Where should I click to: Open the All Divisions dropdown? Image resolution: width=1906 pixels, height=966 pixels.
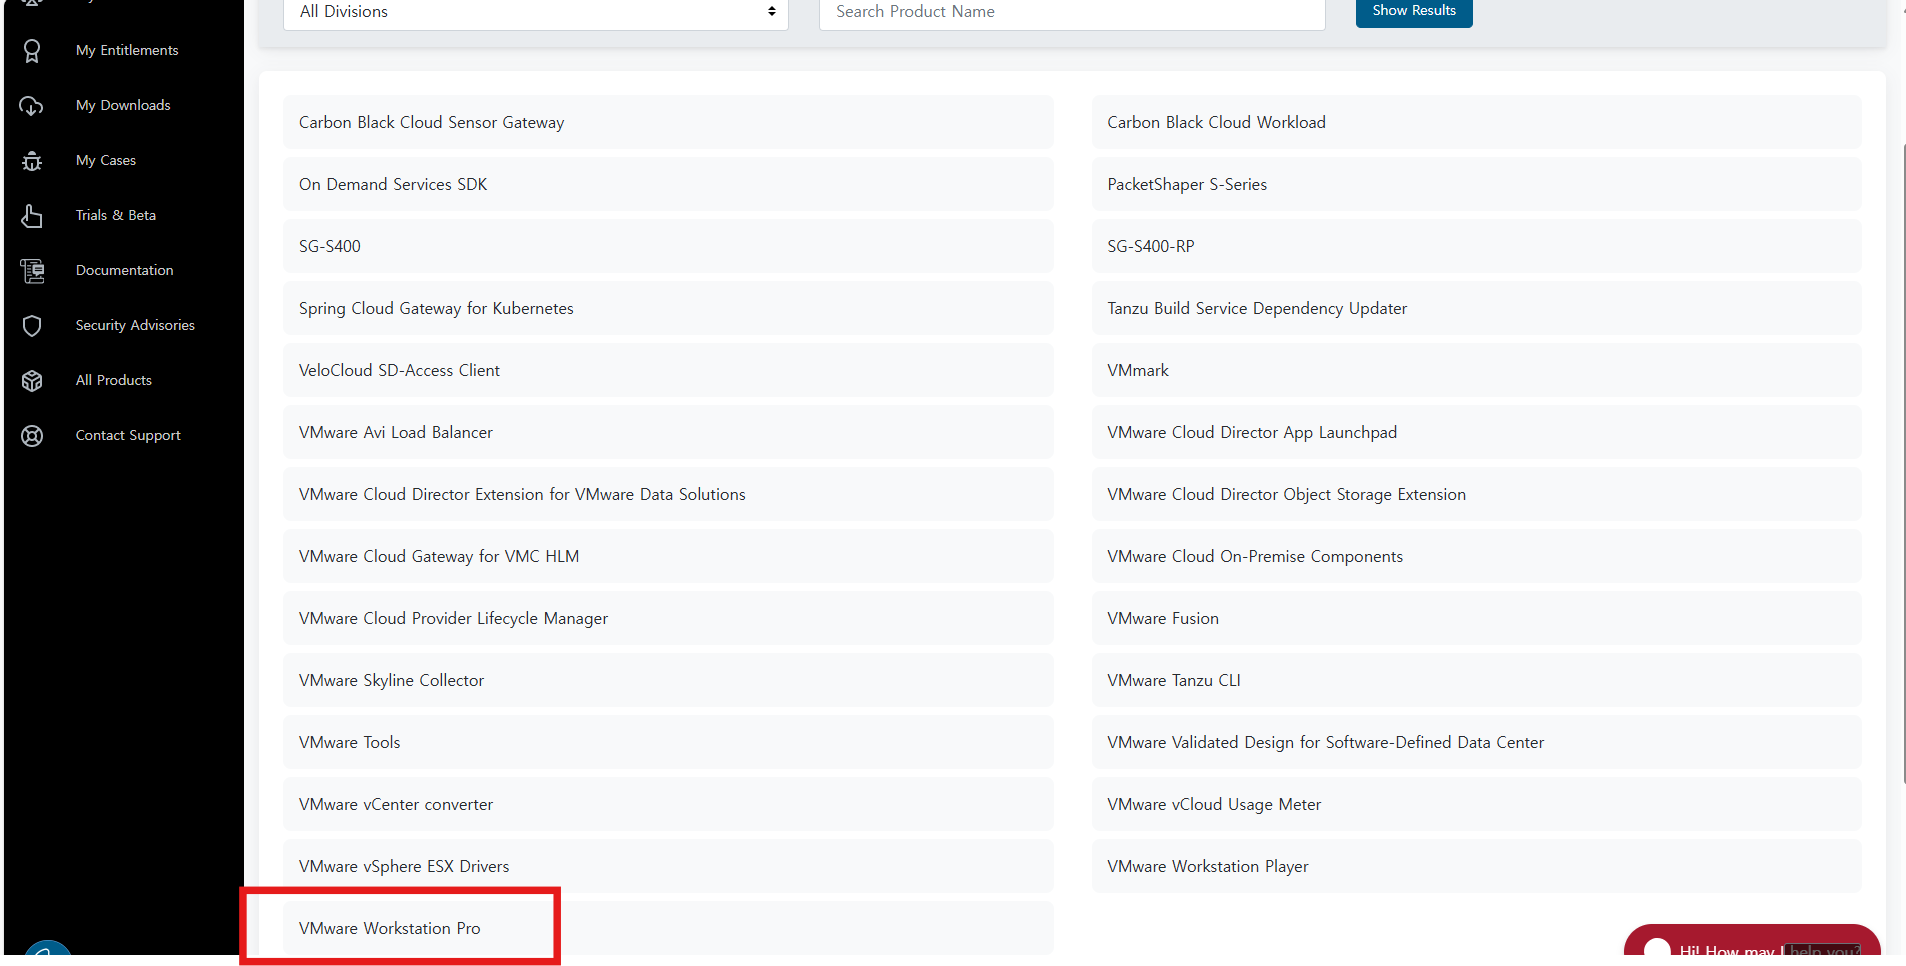[x=536, y=13]
